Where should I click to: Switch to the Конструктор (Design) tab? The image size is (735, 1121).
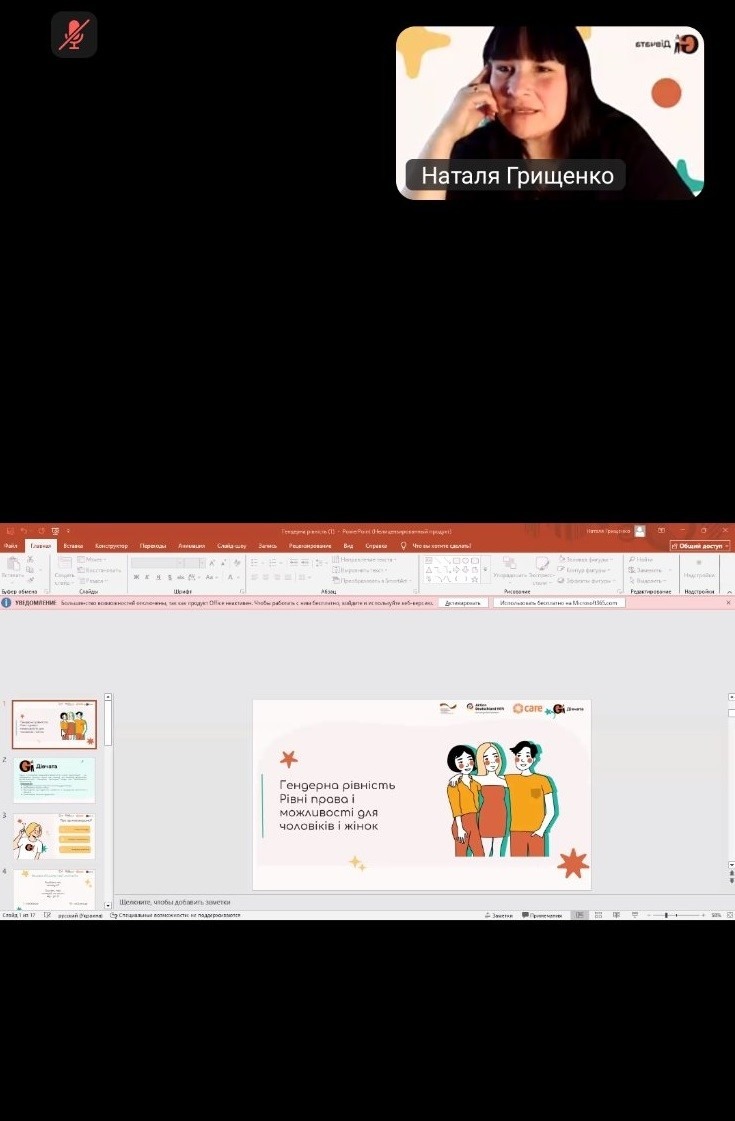[111, 546]
